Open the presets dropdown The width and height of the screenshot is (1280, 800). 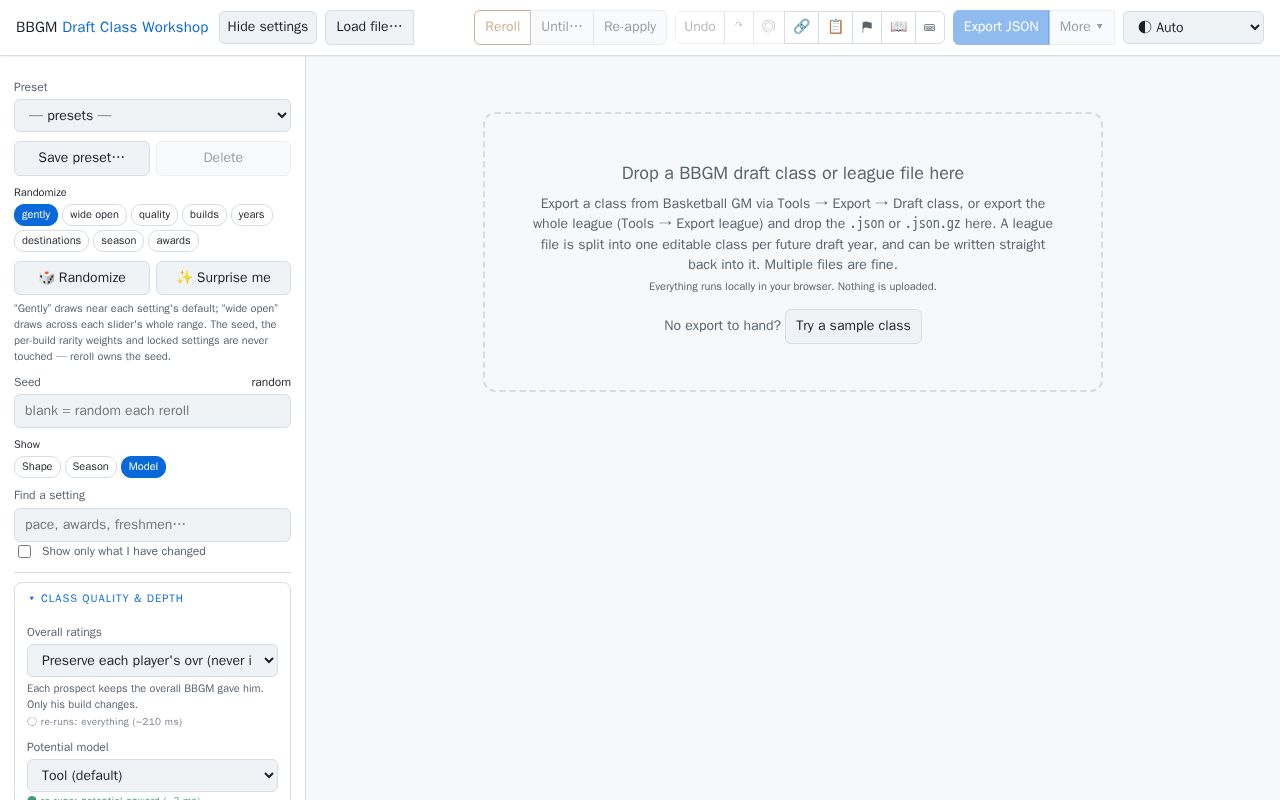(x=152, y=115)
